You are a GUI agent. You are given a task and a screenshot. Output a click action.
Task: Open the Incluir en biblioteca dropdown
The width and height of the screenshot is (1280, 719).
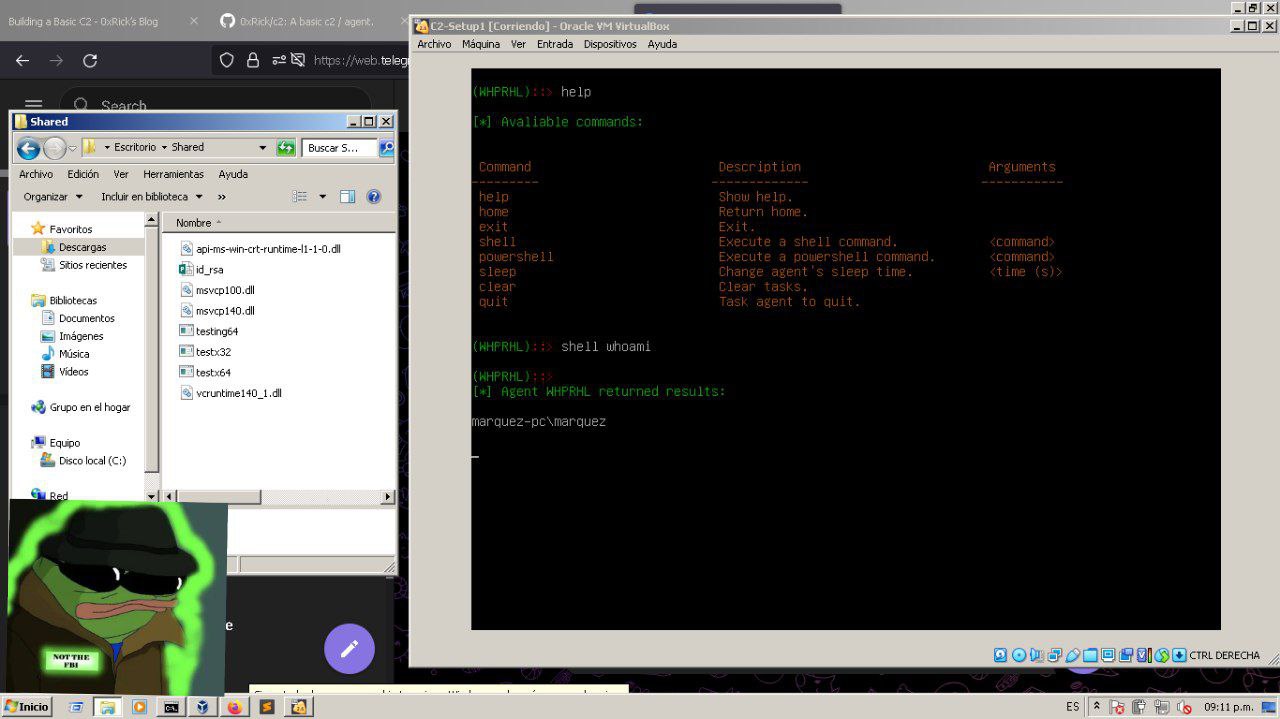tap(151, 197)
